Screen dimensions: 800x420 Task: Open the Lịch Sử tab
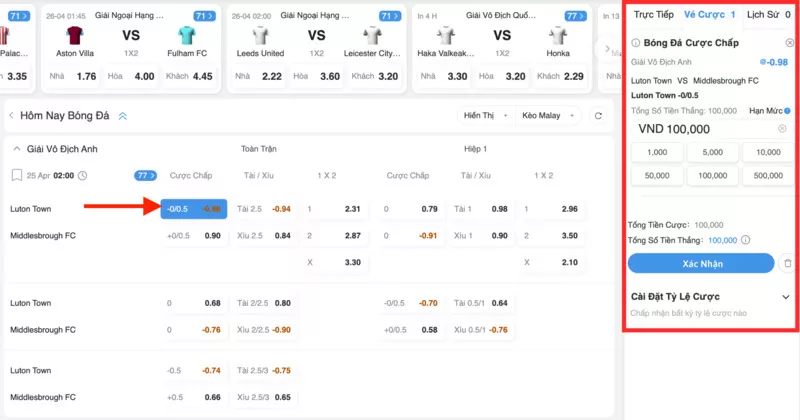769,15
